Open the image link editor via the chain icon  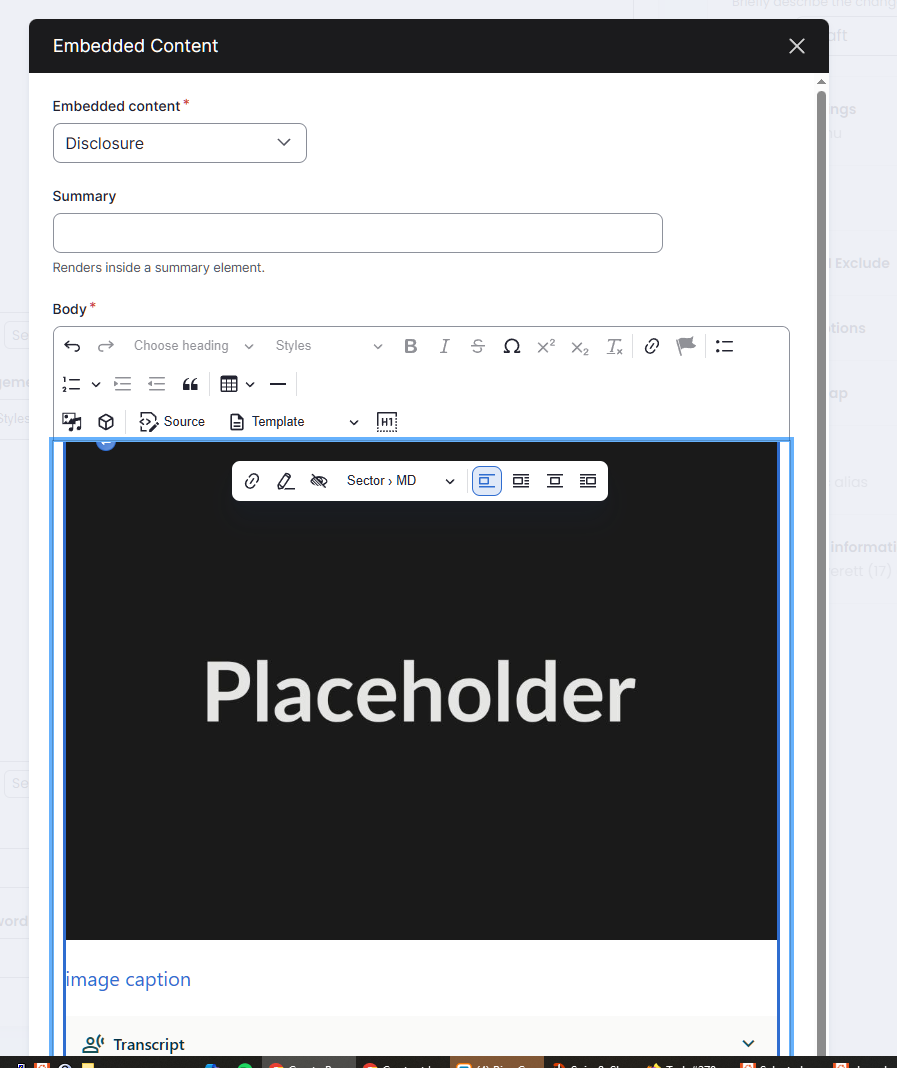click(x=251, y=480)
